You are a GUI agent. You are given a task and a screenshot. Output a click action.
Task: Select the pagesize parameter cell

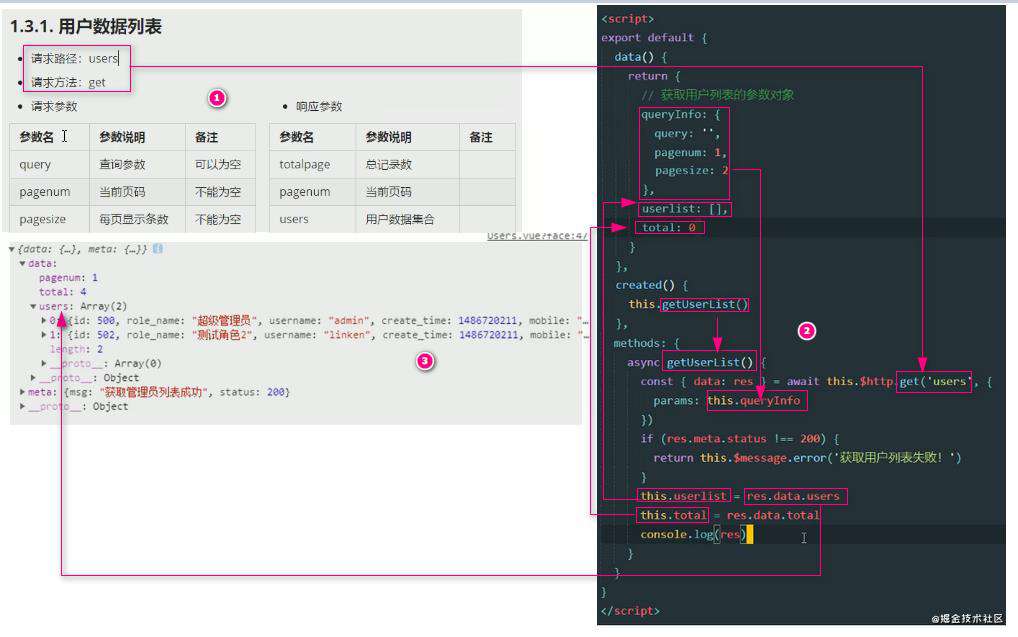49,219
